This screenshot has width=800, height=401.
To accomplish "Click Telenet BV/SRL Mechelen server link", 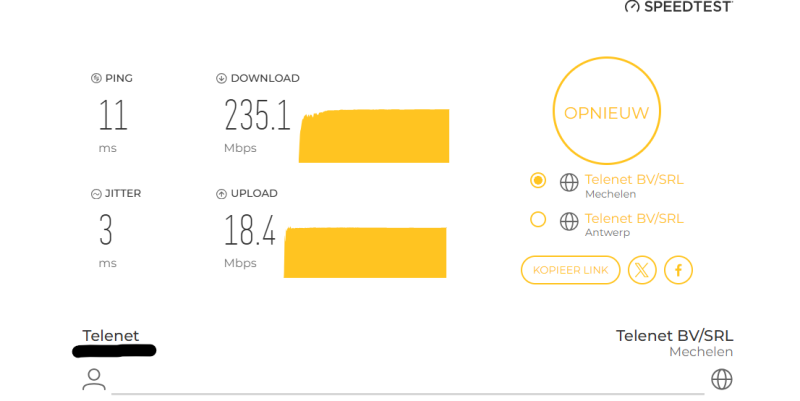I will pyautogui.click(x=634, y=180).
